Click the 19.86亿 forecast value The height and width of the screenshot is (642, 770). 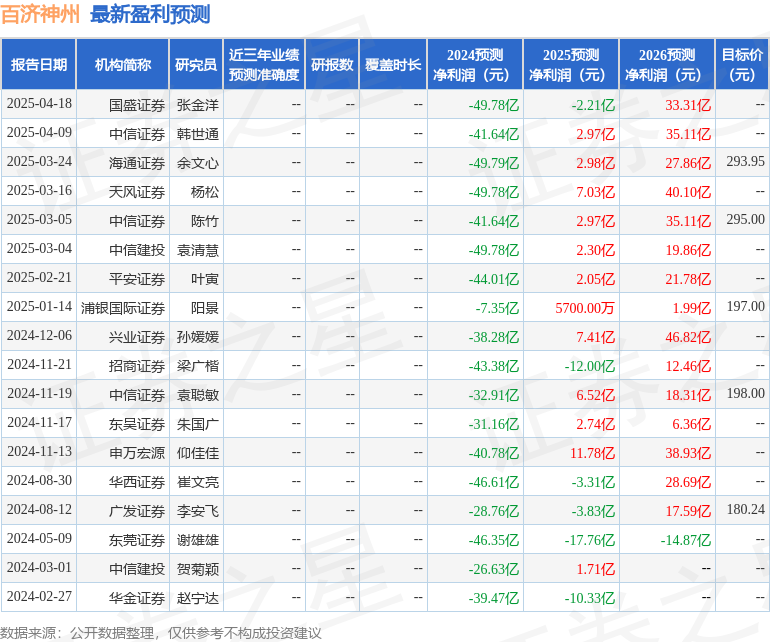click(688, 250)
